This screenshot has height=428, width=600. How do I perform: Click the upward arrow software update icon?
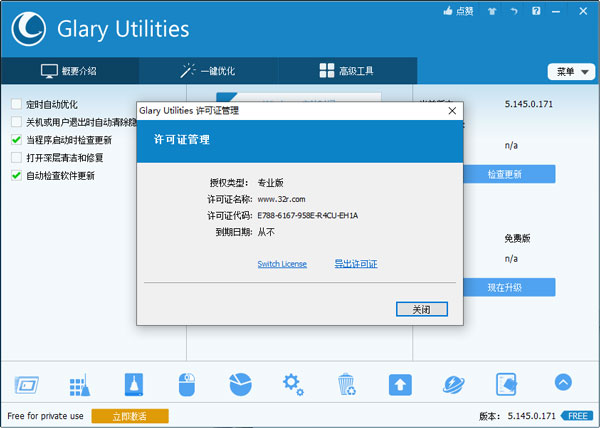(400, 385)
